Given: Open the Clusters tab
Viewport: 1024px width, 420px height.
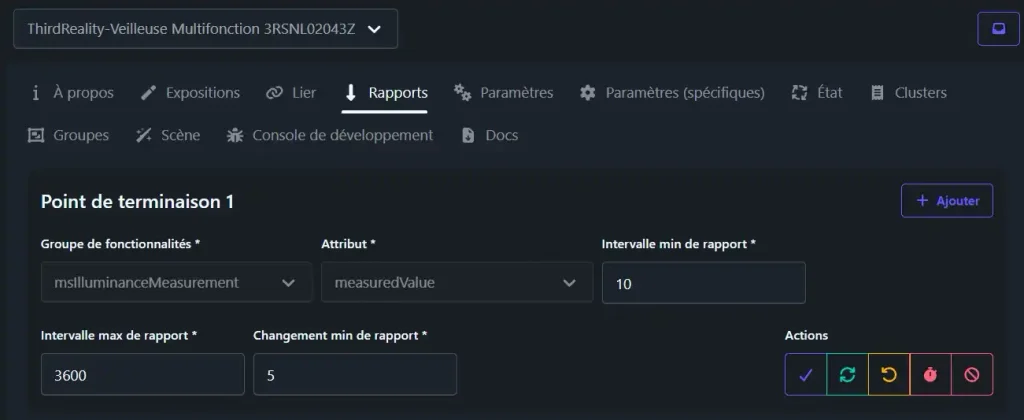Looking at the screenshot, I should pyautogui.click(x=908, y=93).
